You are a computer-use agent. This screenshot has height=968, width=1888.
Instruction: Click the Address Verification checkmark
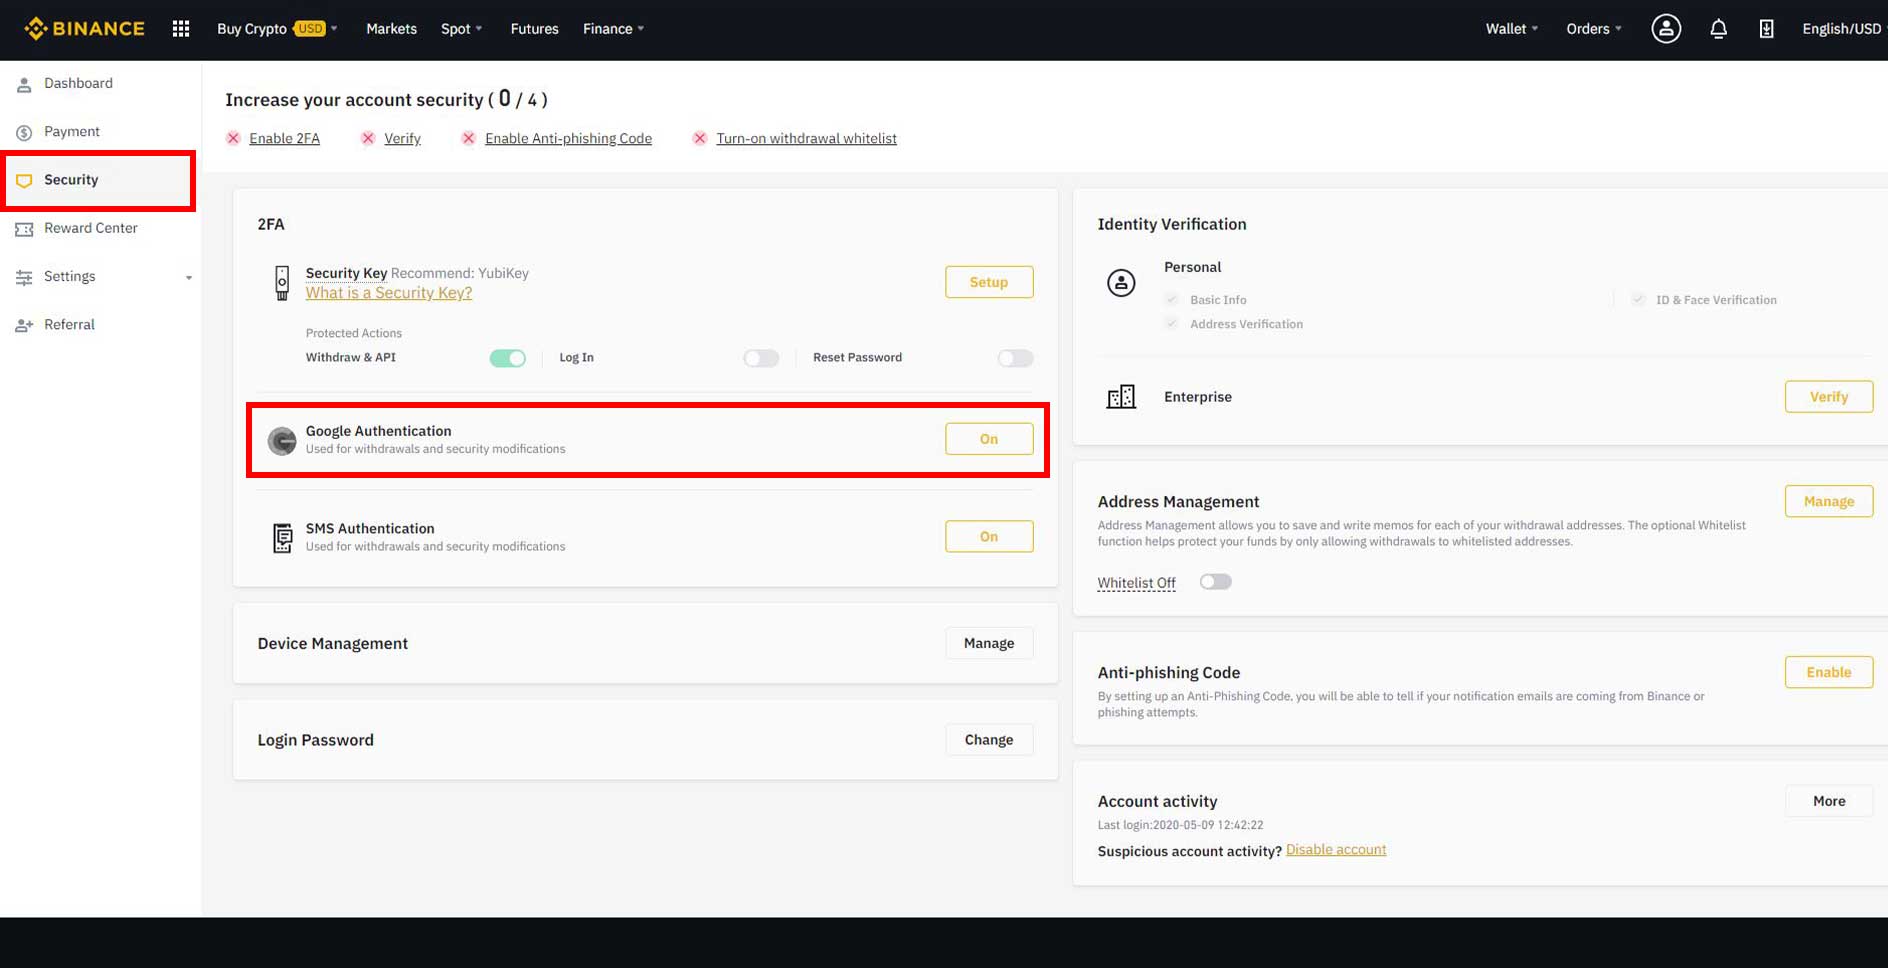point(1172,323)
